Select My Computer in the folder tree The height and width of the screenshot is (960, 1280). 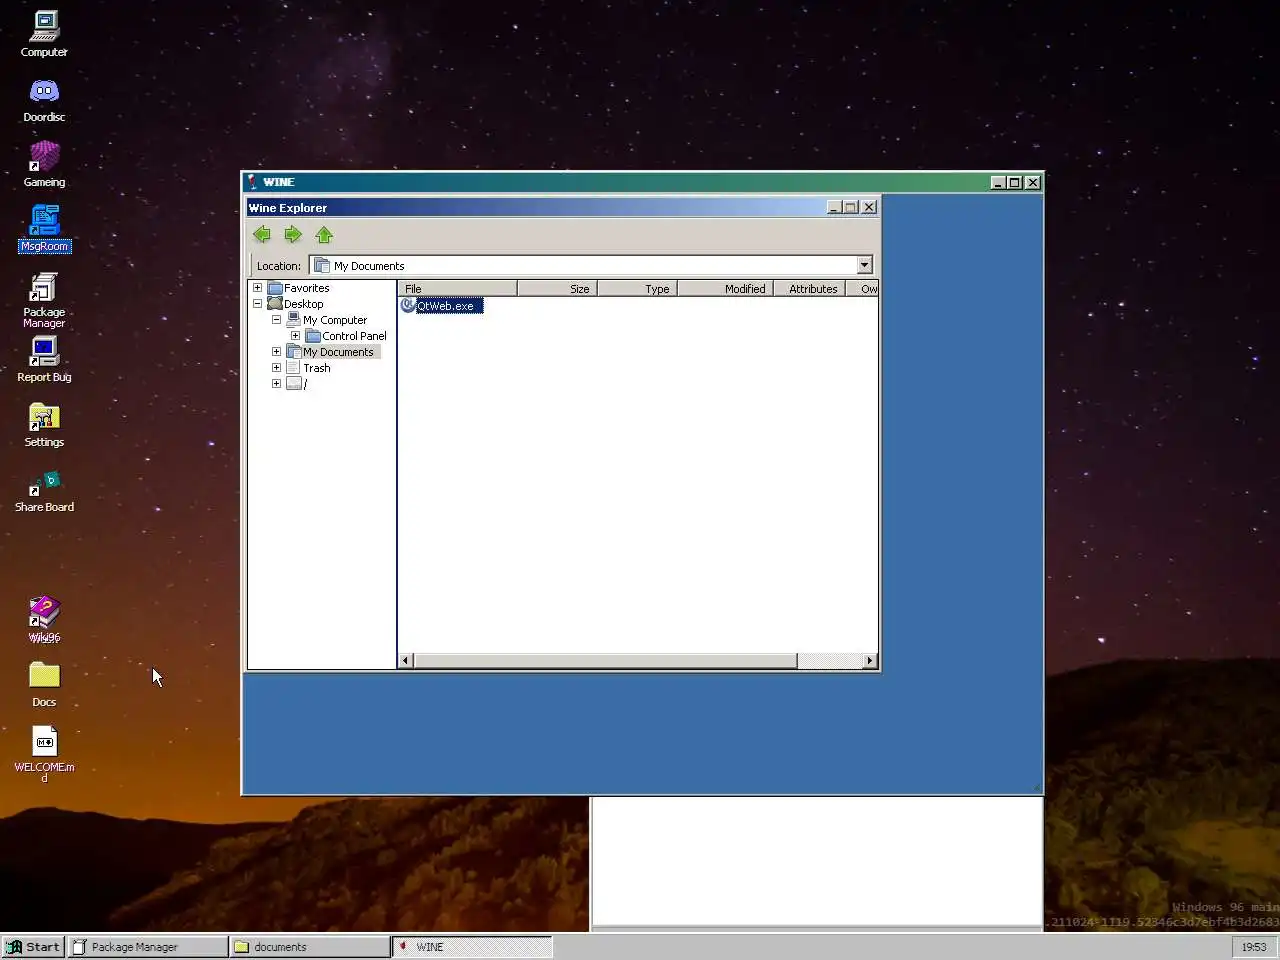point(334,320)
